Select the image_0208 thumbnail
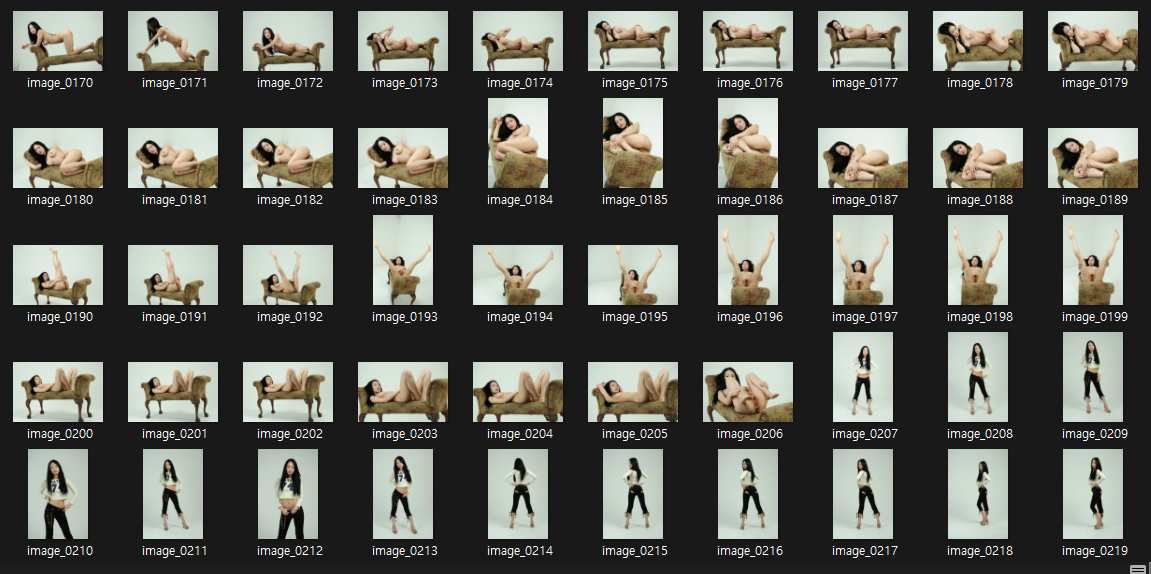 tap(978, 377)
